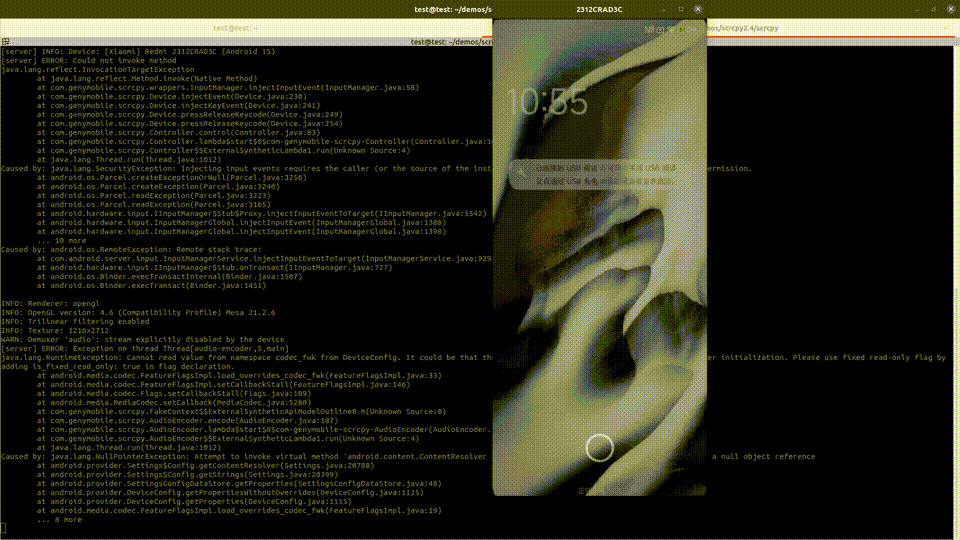Click the 'Exception on thread Thread[audio-encoder' line

(x=145, y=348)
